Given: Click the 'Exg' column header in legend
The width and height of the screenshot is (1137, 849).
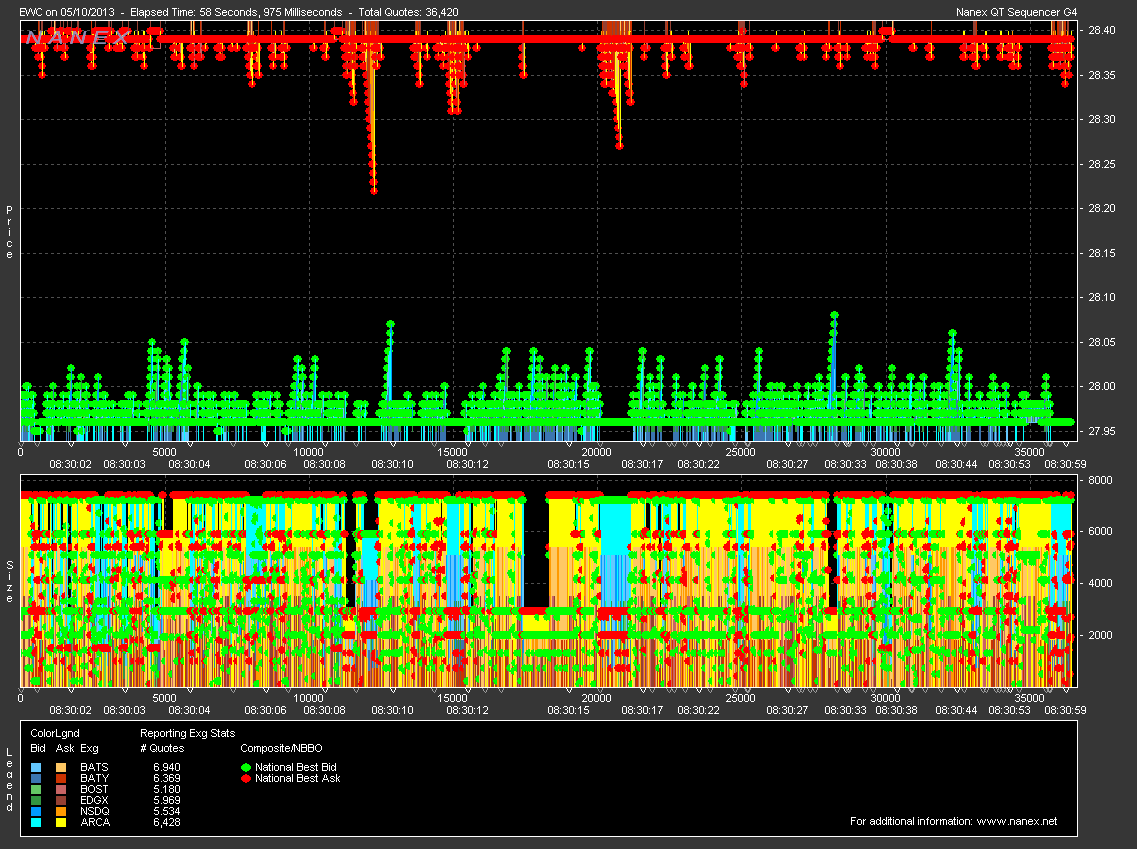Looking at the screenshot, I should 89,748.
